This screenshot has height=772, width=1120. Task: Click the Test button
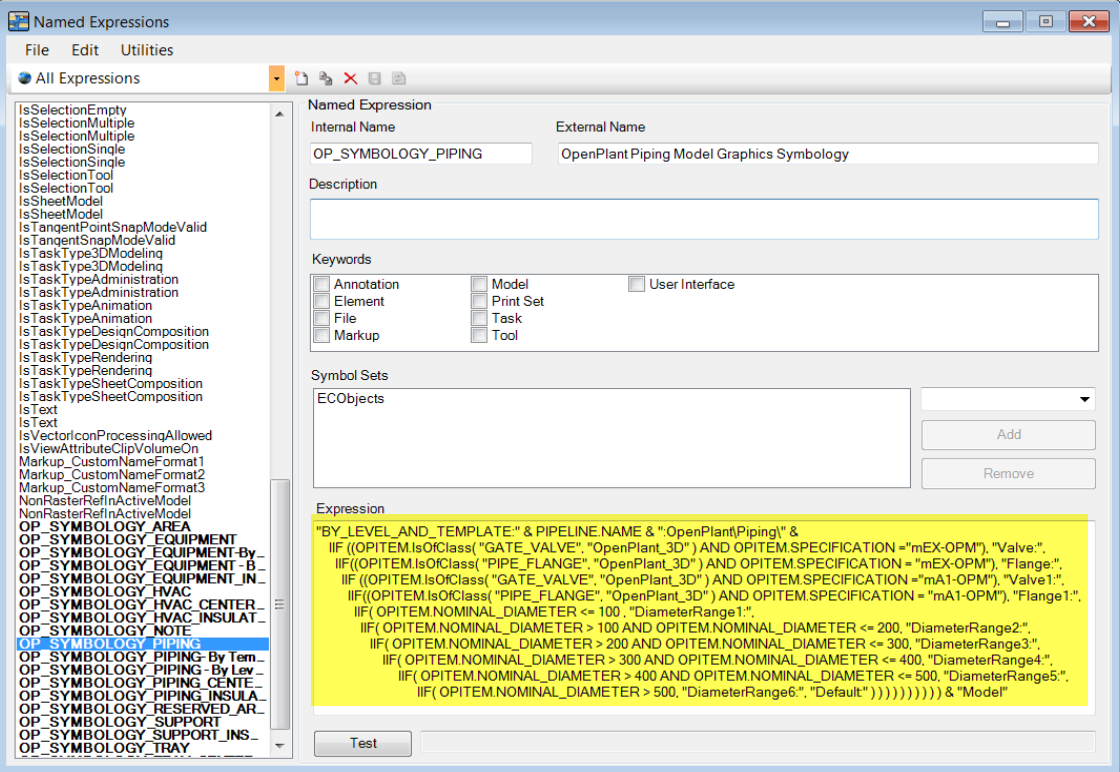[363, 743]
